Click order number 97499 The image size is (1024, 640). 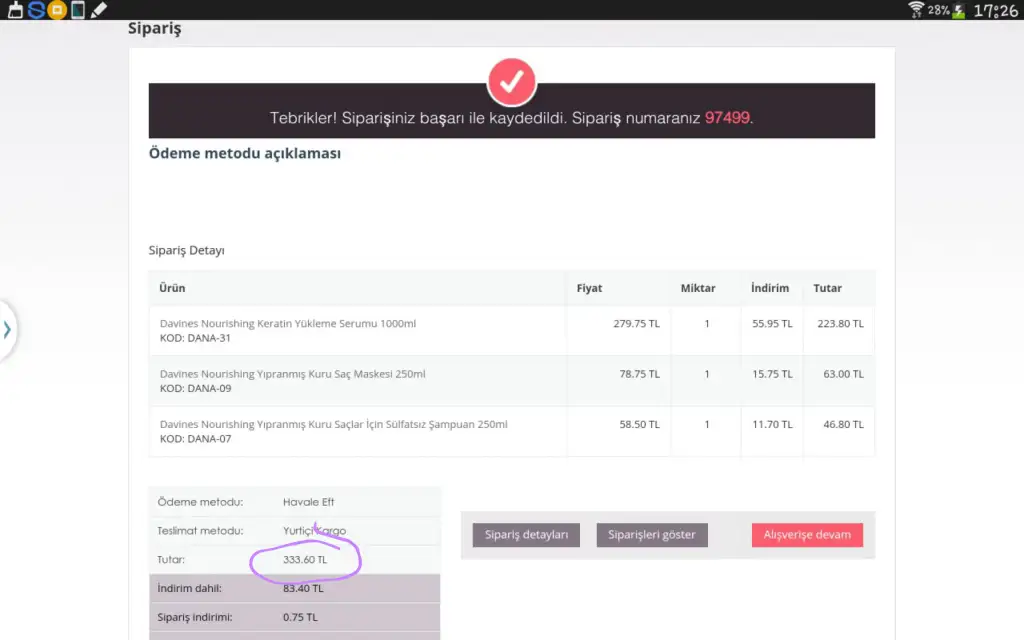point(727,118)
